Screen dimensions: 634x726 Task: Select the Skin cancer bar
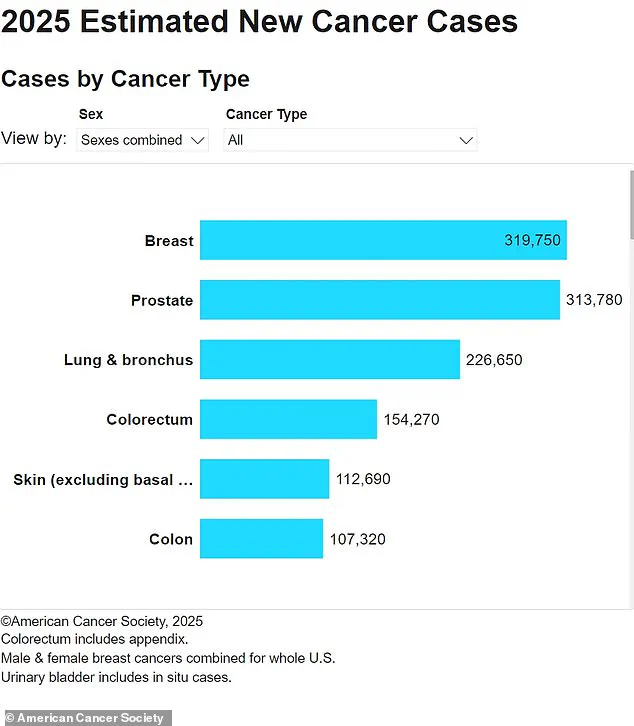point(264,479)
